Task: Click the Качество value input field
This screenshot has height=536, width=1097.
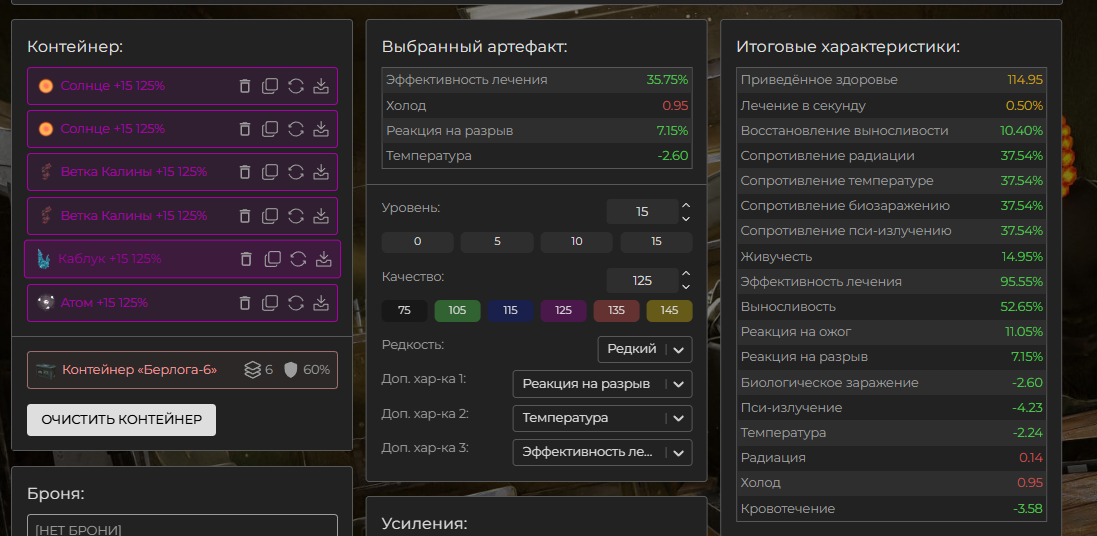Action: point(642,280)
